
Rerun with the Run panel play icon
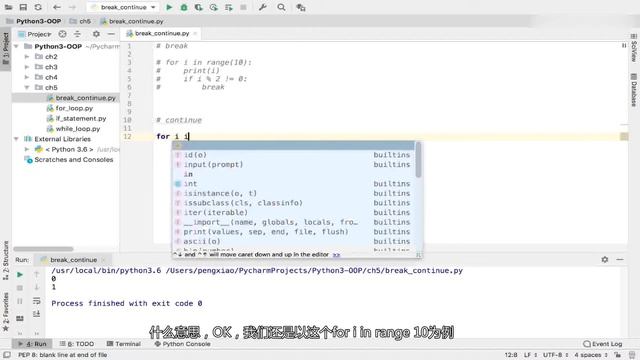20,275
